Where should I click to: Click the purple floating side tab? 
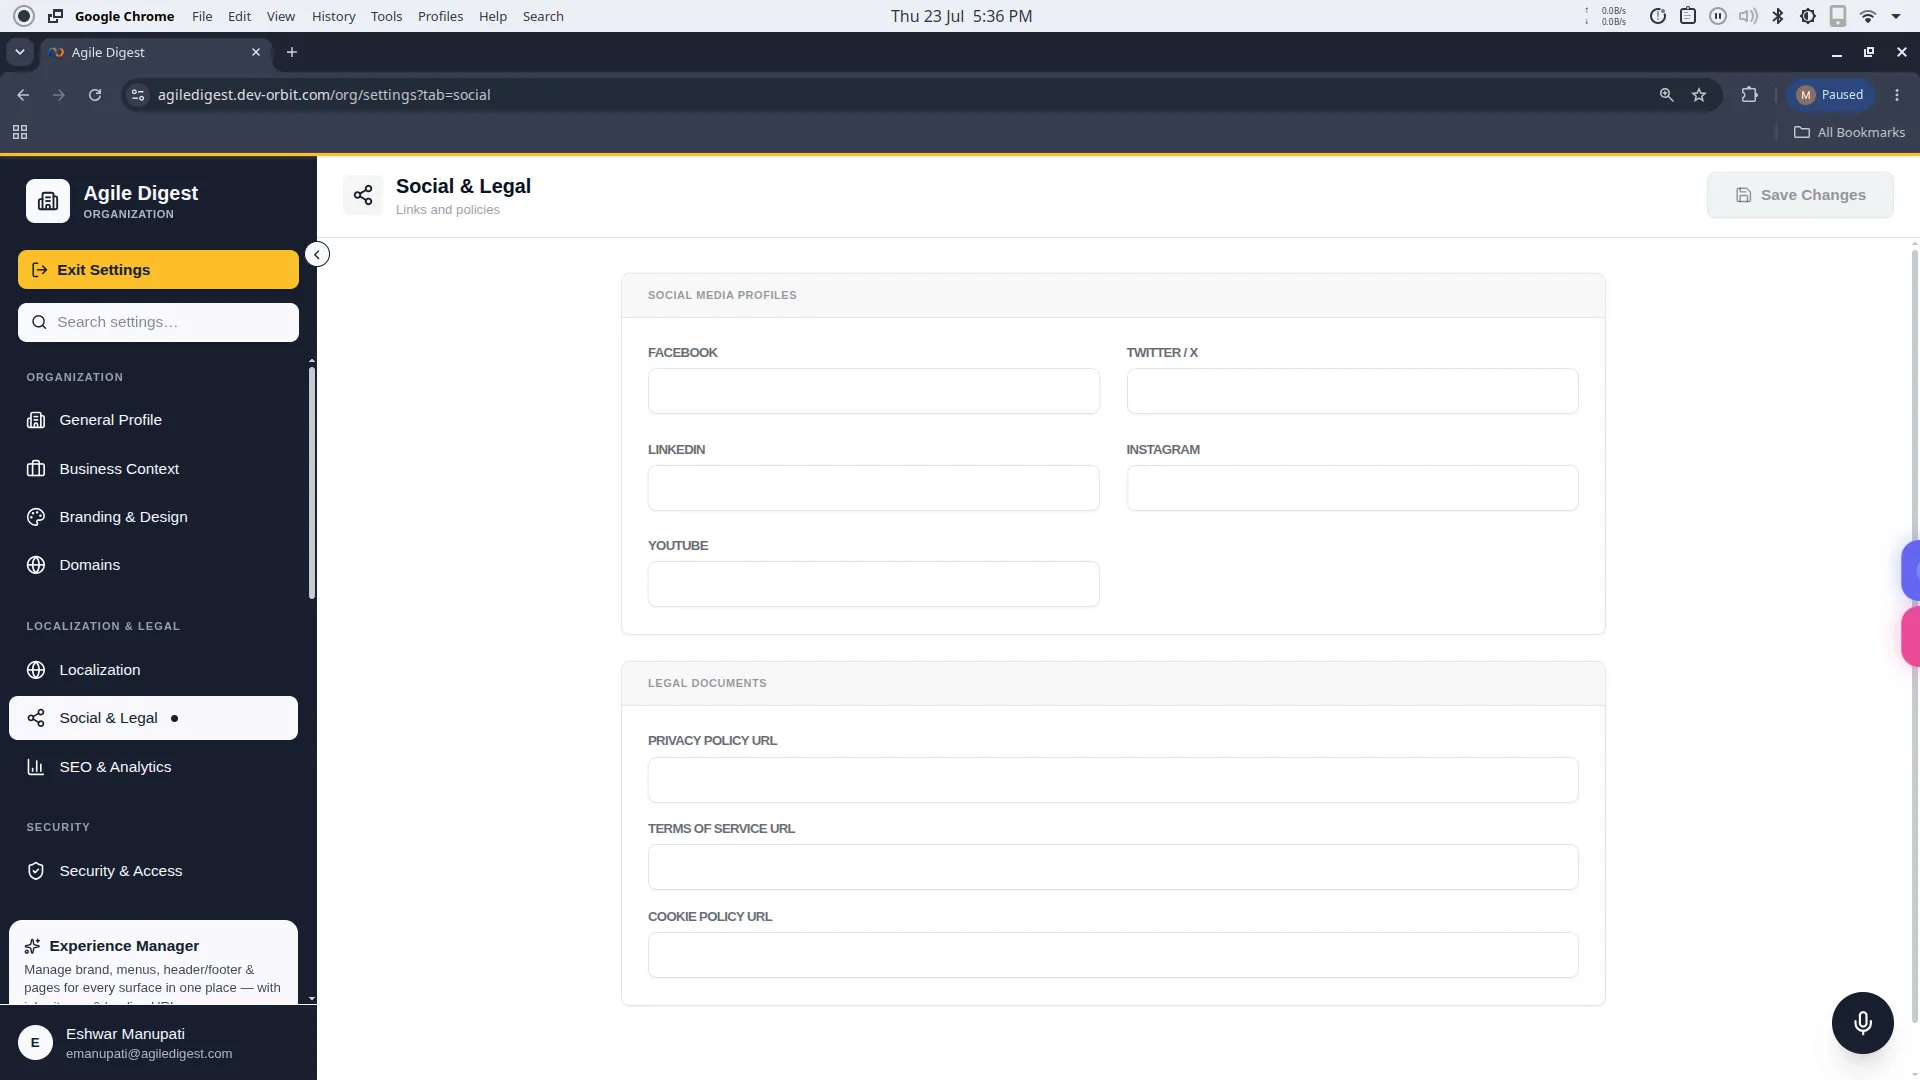tap(1910, 570)
